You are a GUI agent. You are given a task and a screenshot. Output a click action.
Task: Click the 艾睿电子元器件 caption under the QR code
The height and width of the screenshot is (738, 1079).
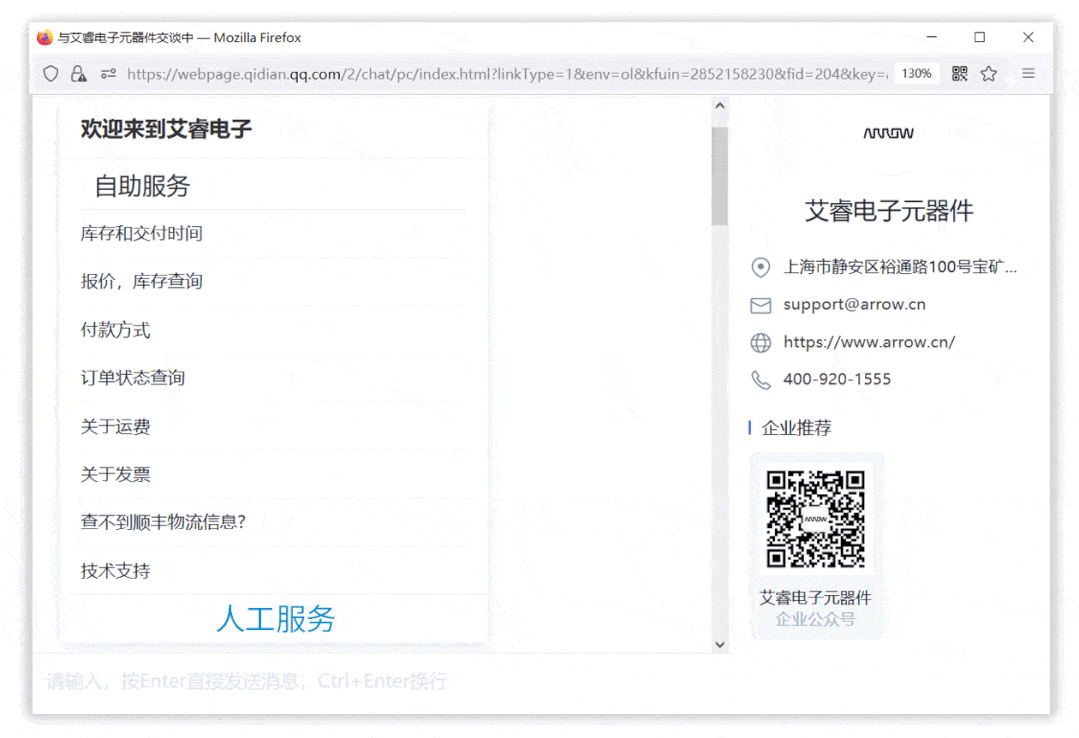click(x=815, y=598)
